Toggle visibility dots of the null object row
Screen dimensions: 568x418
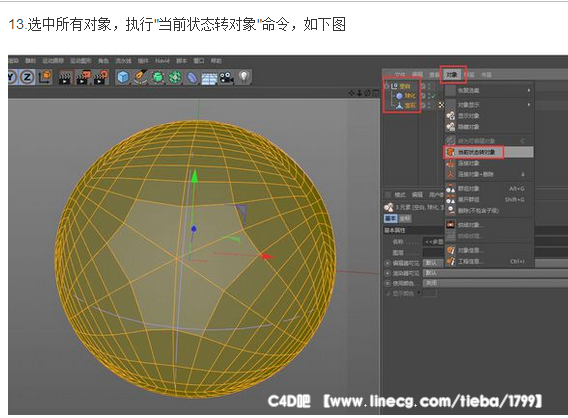coord(429,86)
